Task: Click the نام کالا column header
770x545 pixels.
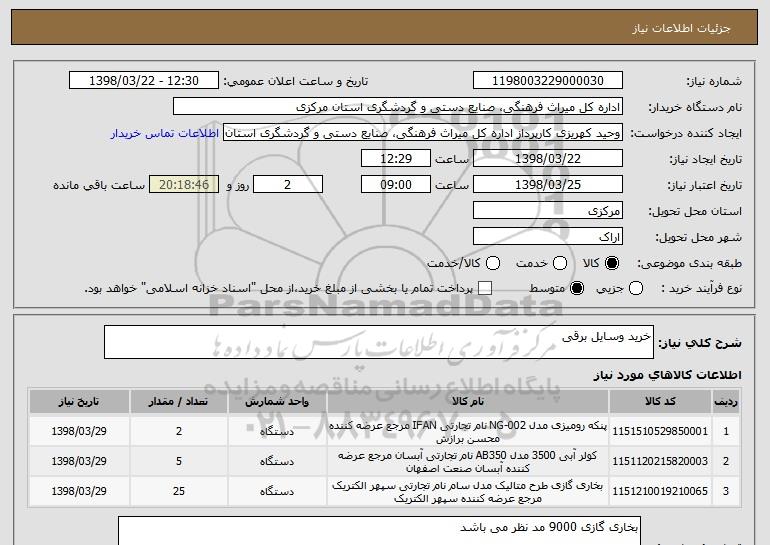Action: (x=468, y=402)
